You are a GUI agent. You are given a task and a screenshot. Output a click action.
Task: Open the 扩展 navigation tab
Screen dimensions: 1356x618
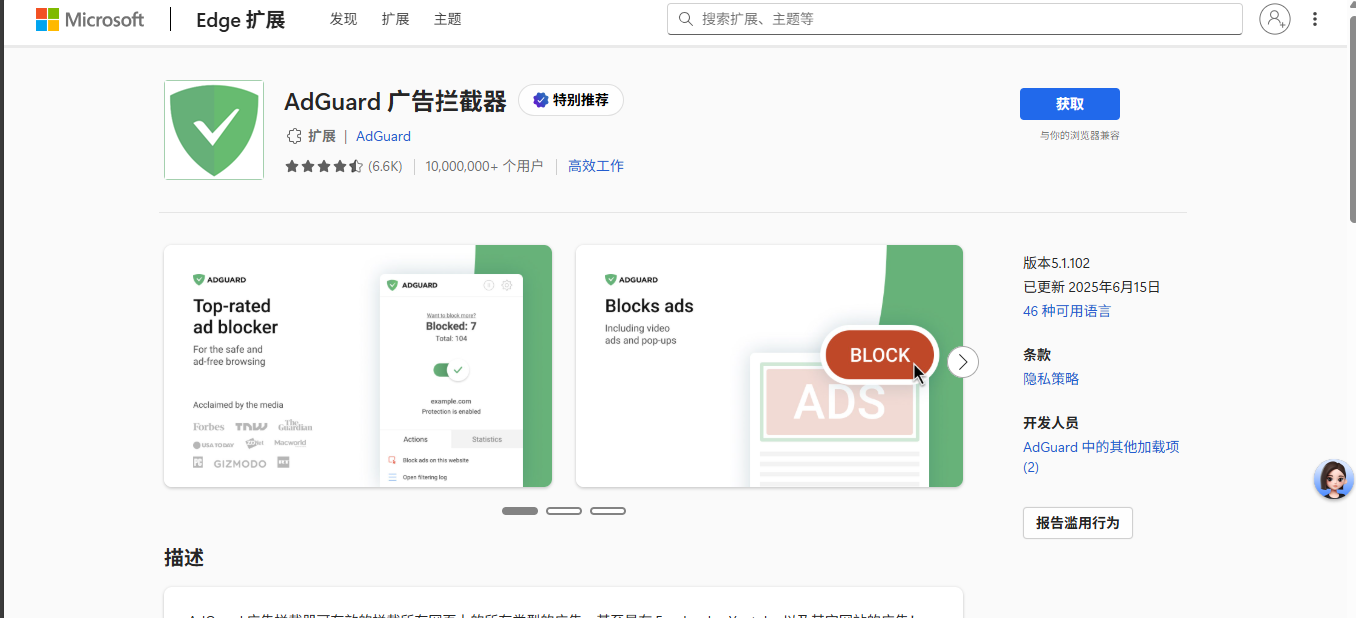pyautogui.click(x=395, y=19)
